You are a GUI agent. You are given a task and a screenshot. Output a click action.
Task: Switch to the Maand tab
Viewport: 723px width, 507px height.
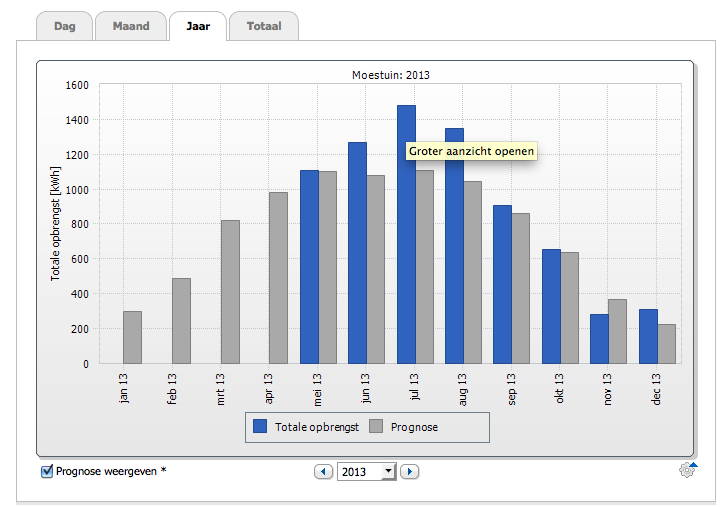click(129, 26)
